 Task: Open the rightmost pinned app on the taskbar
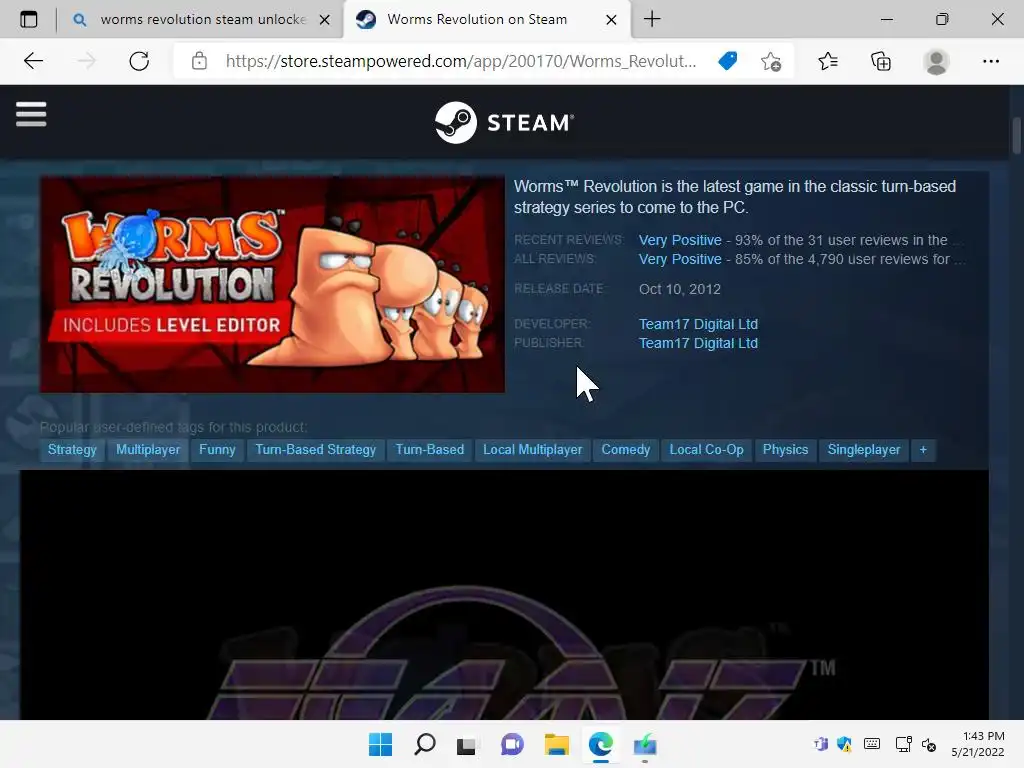point(645,744)
